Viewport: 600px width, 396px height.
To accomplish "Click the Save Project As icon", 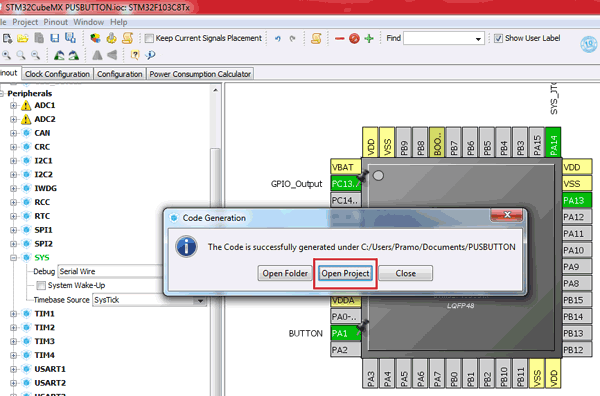I will (x=70, y=38).
